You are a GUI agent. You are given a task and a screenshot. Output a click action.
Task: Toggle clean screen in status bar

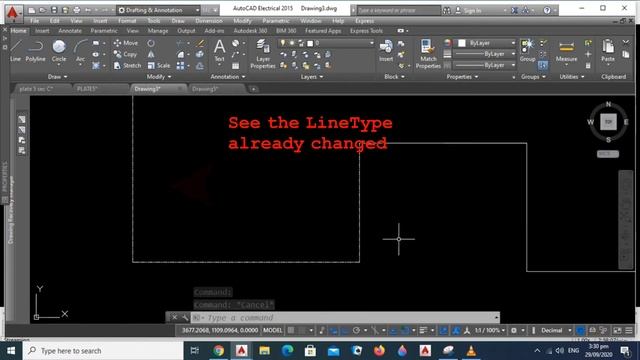[618, 330]
